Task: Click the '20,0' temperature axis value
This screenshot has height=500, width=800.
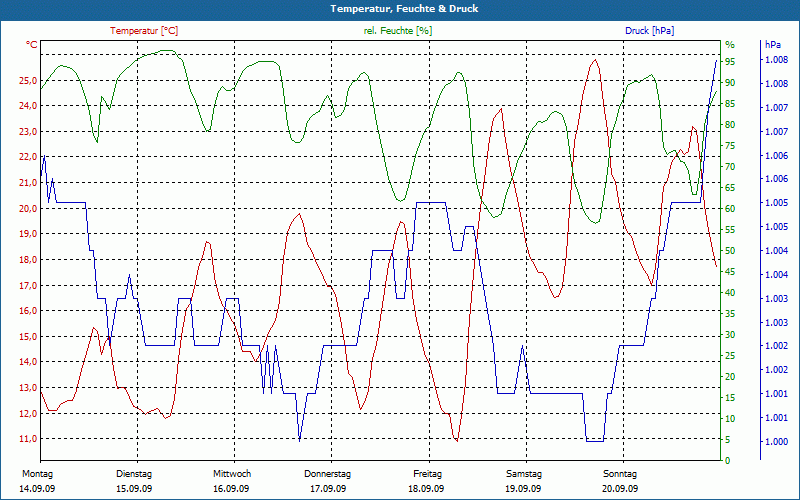Action: (28, 208)
